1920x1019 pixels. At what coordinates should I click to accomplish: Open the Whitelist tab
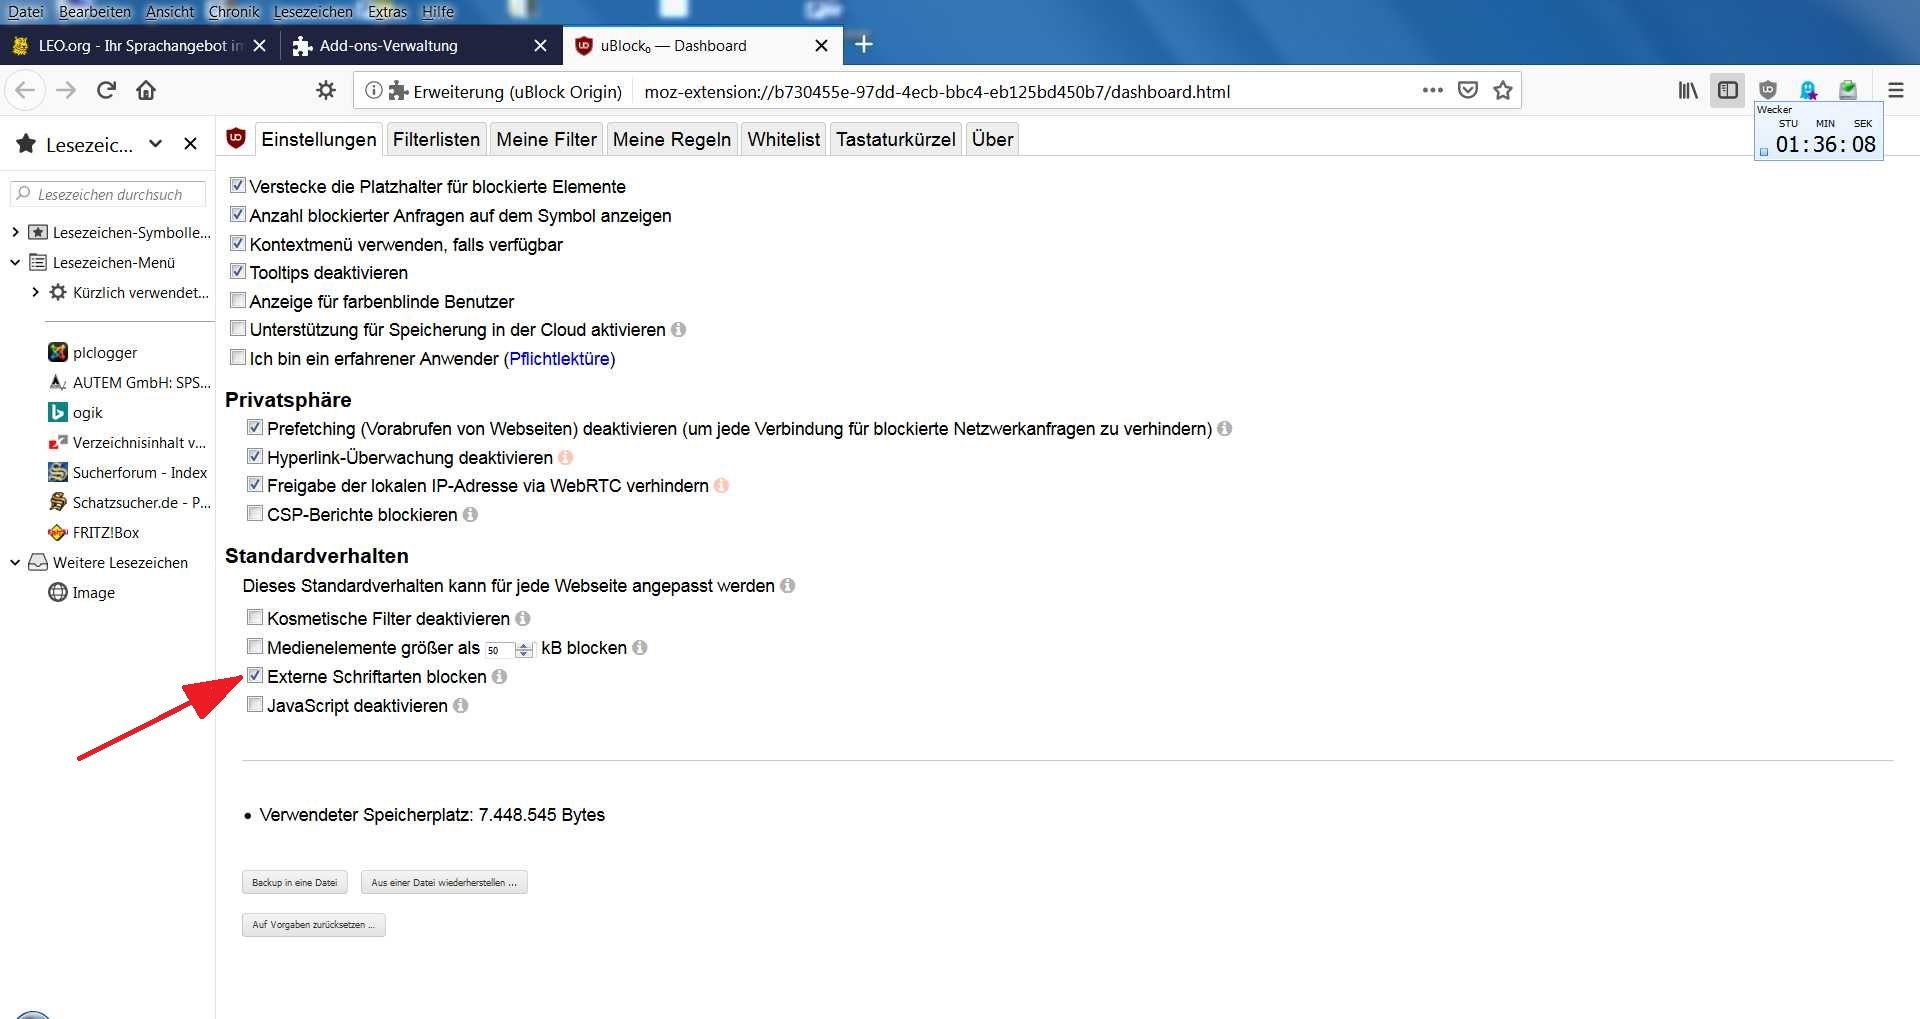[784, 139]
